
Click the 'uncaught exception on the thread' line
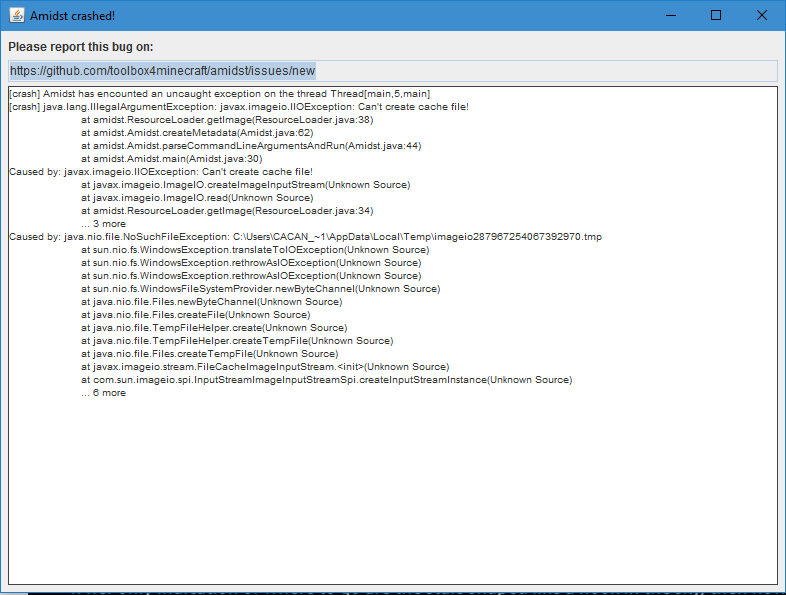click(220, 94)
